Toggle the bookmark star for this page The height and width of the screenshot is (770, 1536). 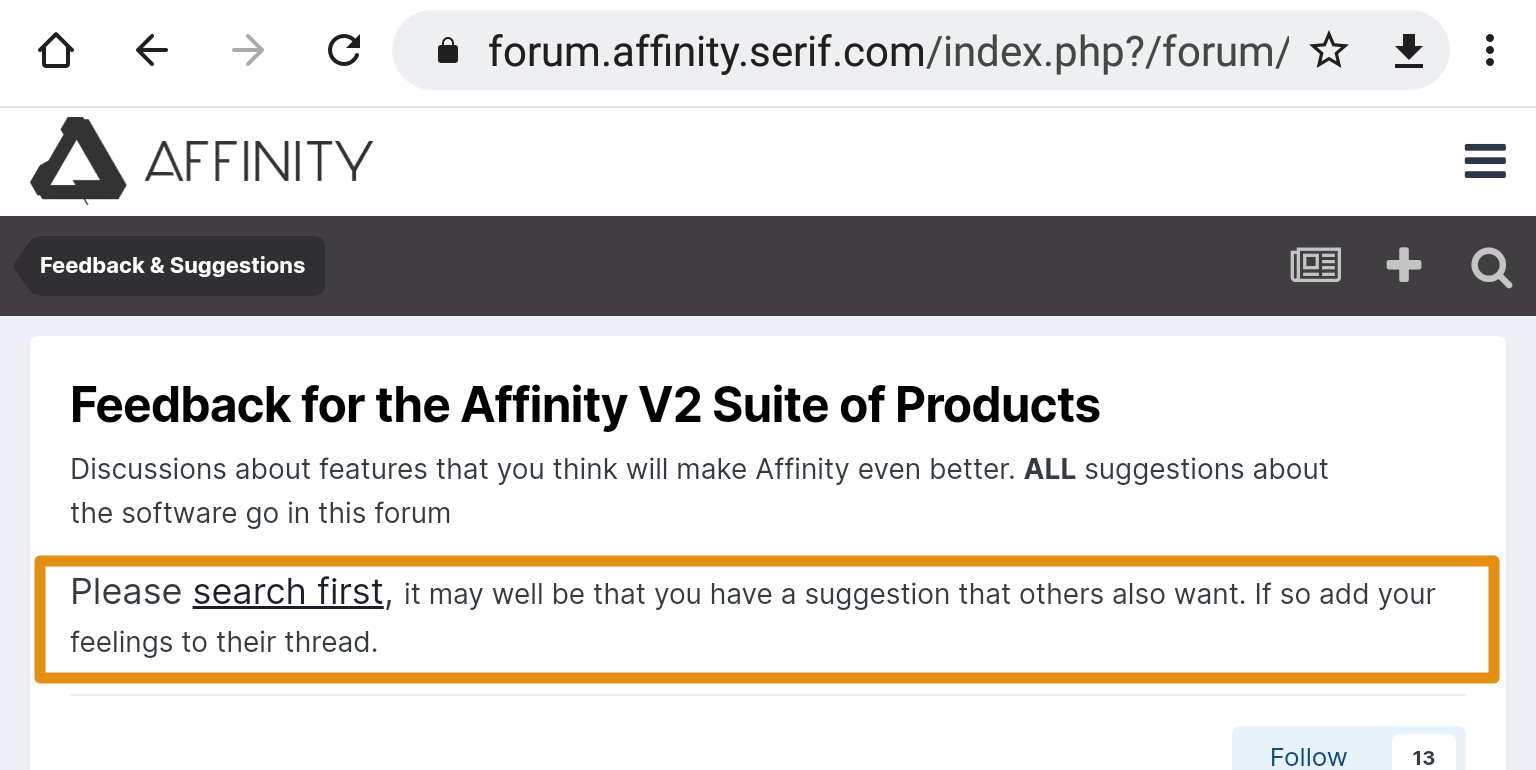tap(1329, 50)
